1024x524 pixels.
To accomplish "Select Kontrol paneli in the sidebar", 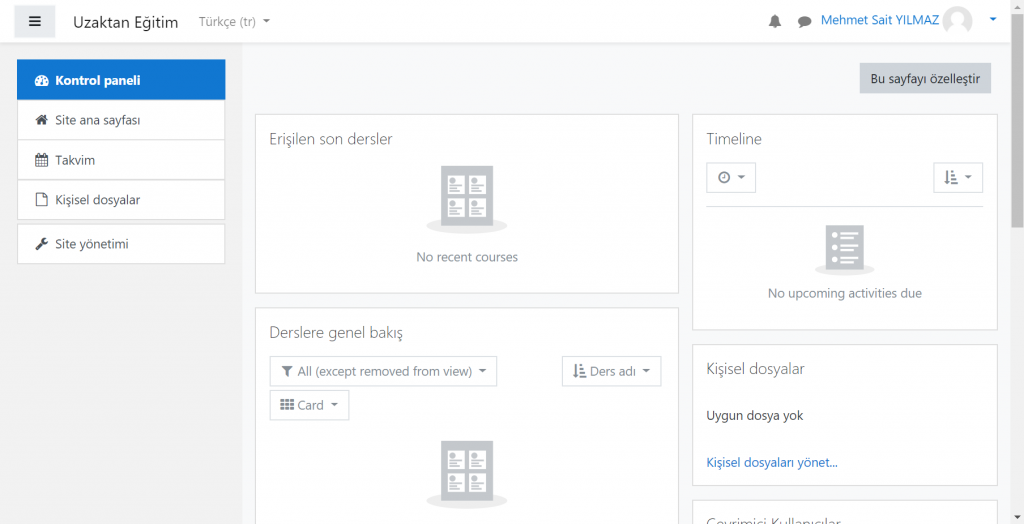I will [x=121, y=80].
